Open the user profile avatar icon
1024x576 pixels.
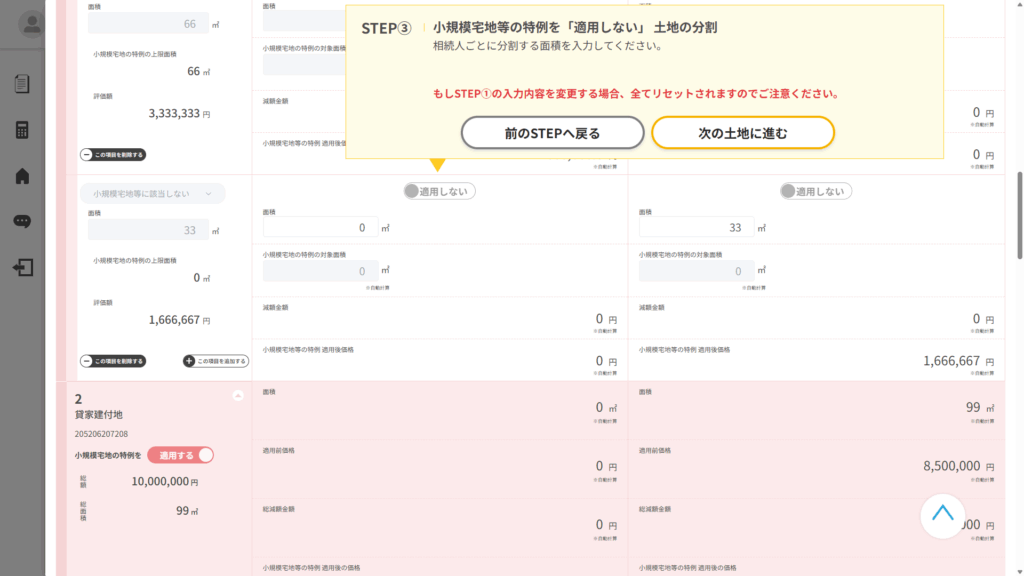tap(32, 24)
